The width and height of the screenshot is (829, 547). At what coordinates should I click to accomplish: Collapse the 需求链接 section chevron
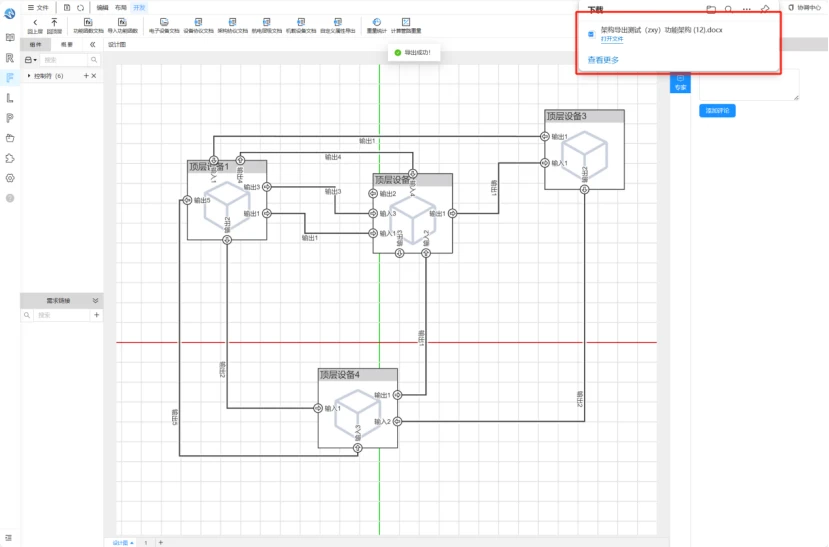coord(95,300)
